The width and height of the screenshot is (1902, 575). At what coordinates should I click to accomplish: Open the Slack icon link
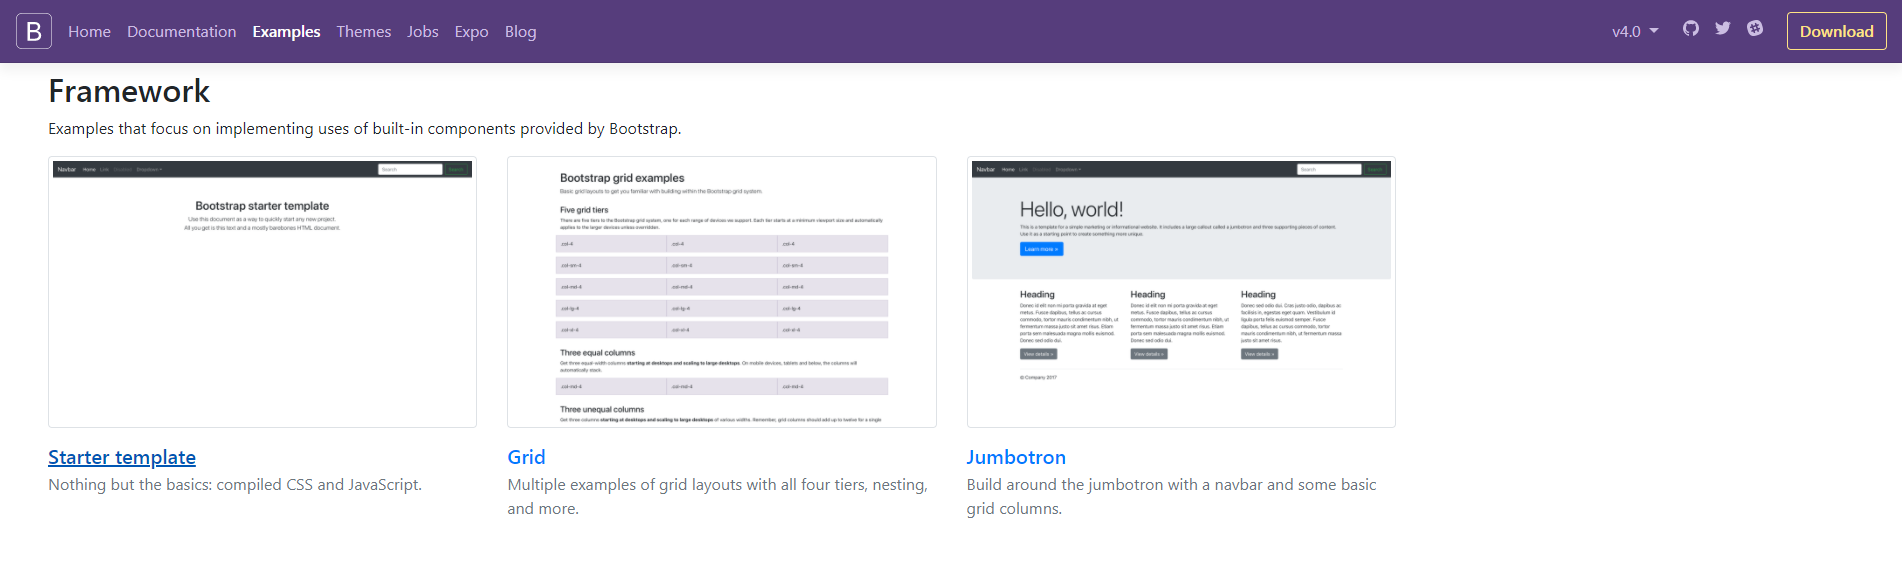[x=1755, y=29]
